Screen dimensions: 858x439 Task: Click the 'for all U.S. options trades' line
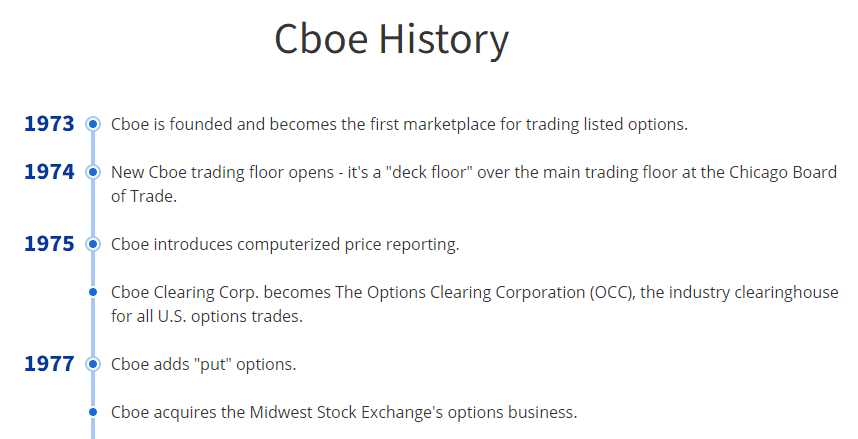[x=207, y=316]
